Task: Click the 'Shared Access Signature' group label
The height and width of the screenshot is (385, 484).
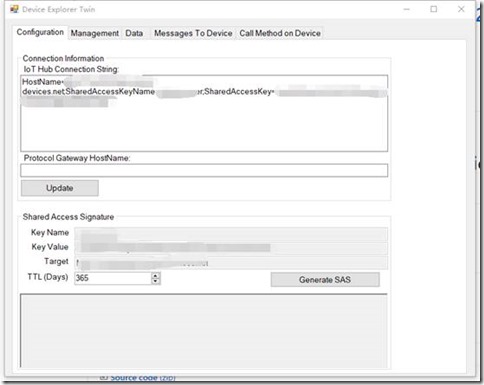Action: [68, 217]
